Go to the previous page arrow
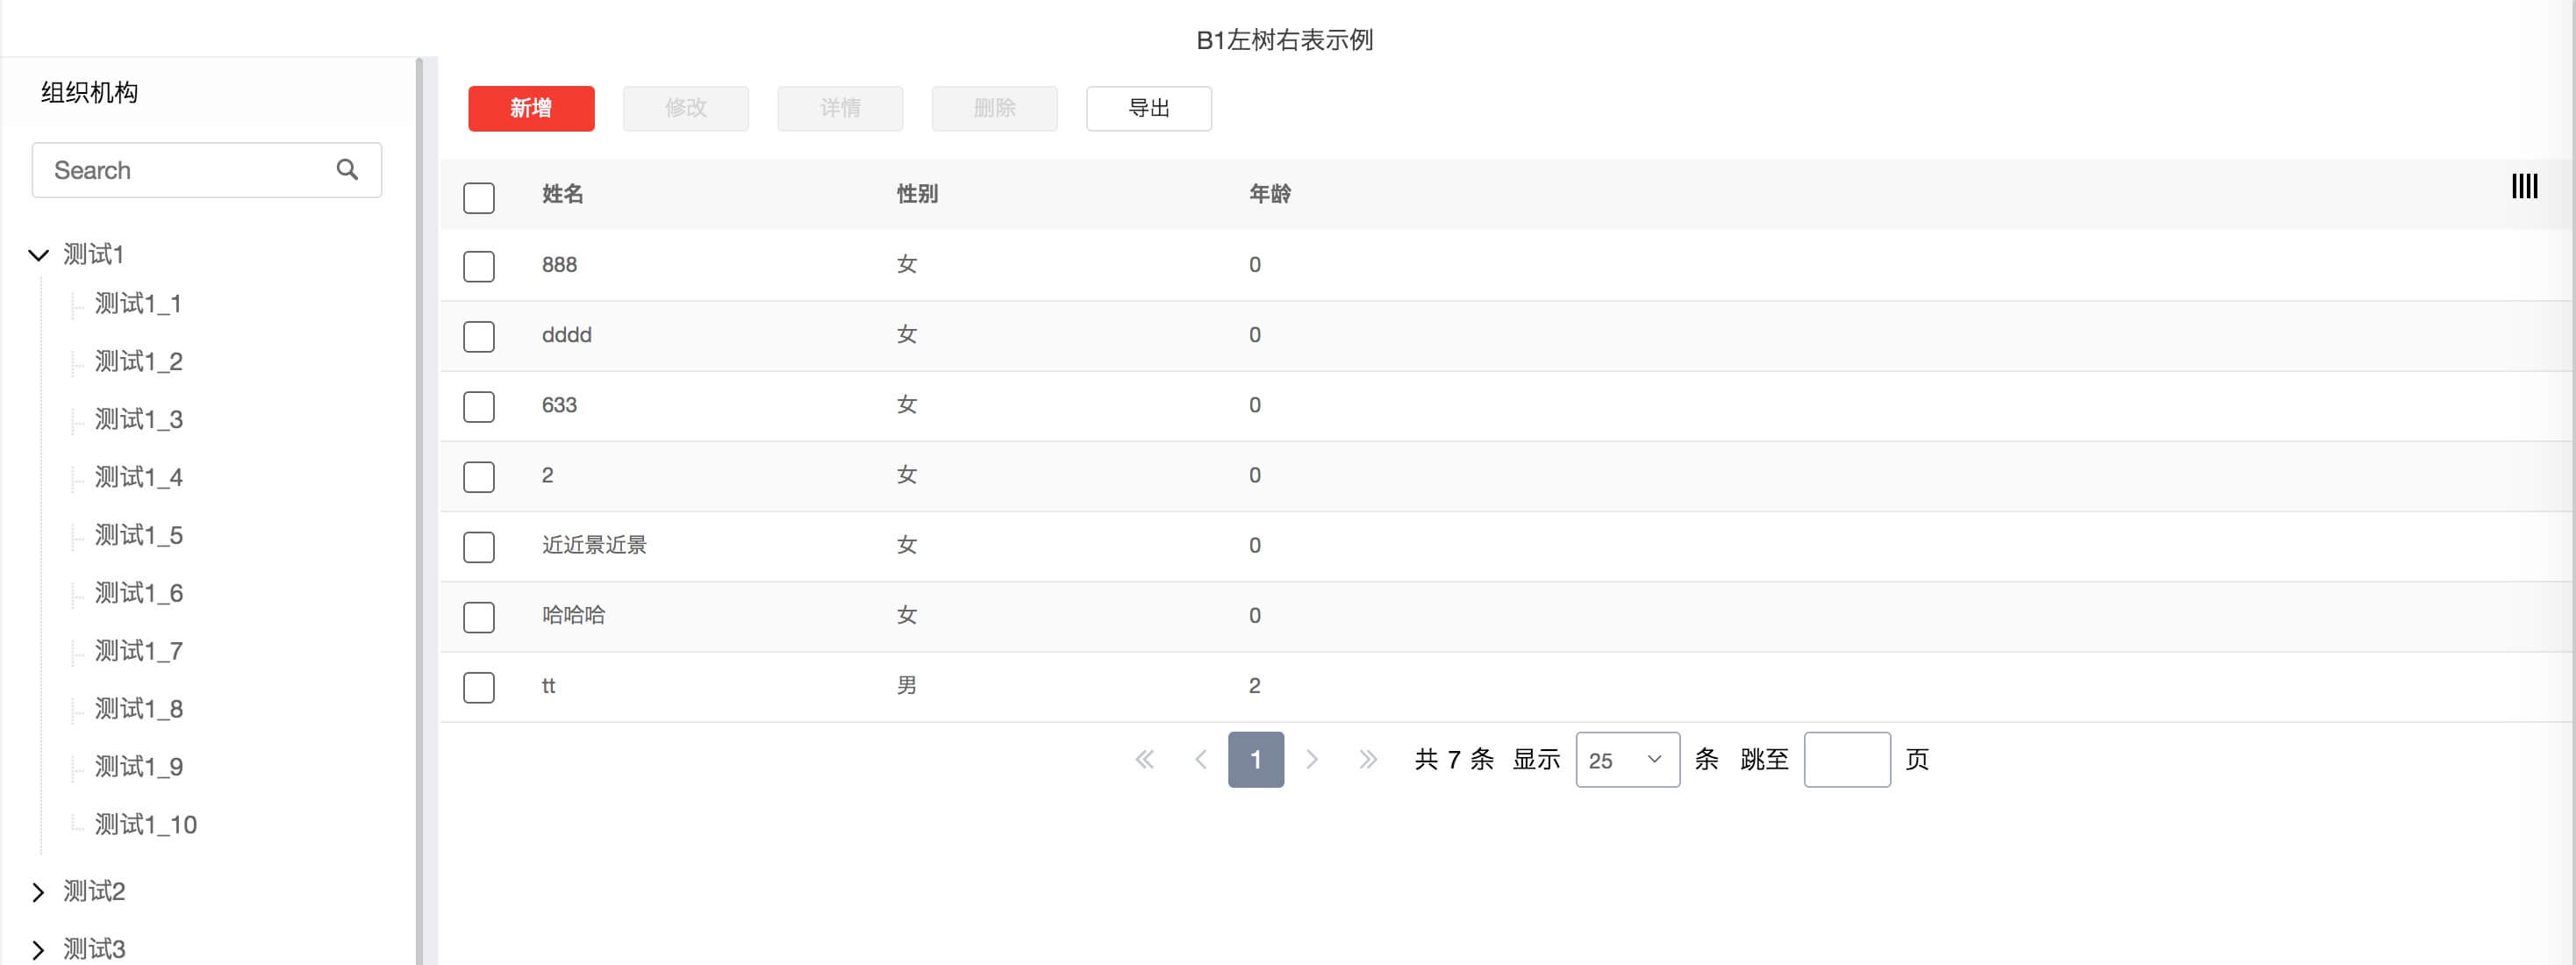Viewport: 2576px width, 965px height. 1200,760
